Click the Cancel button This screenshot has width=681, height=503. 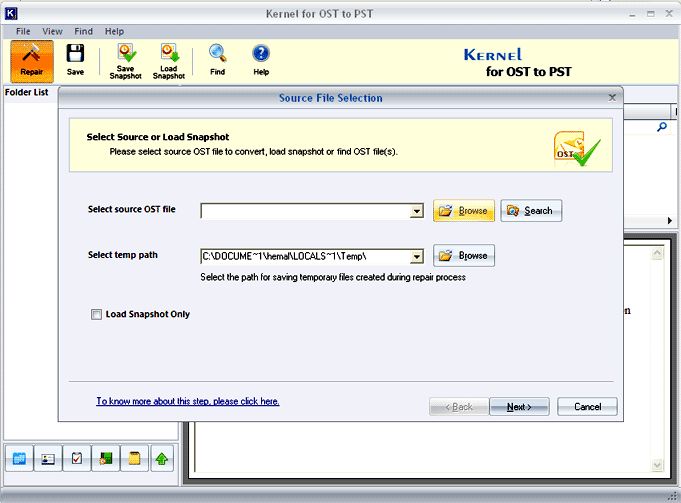click(587, 407)
